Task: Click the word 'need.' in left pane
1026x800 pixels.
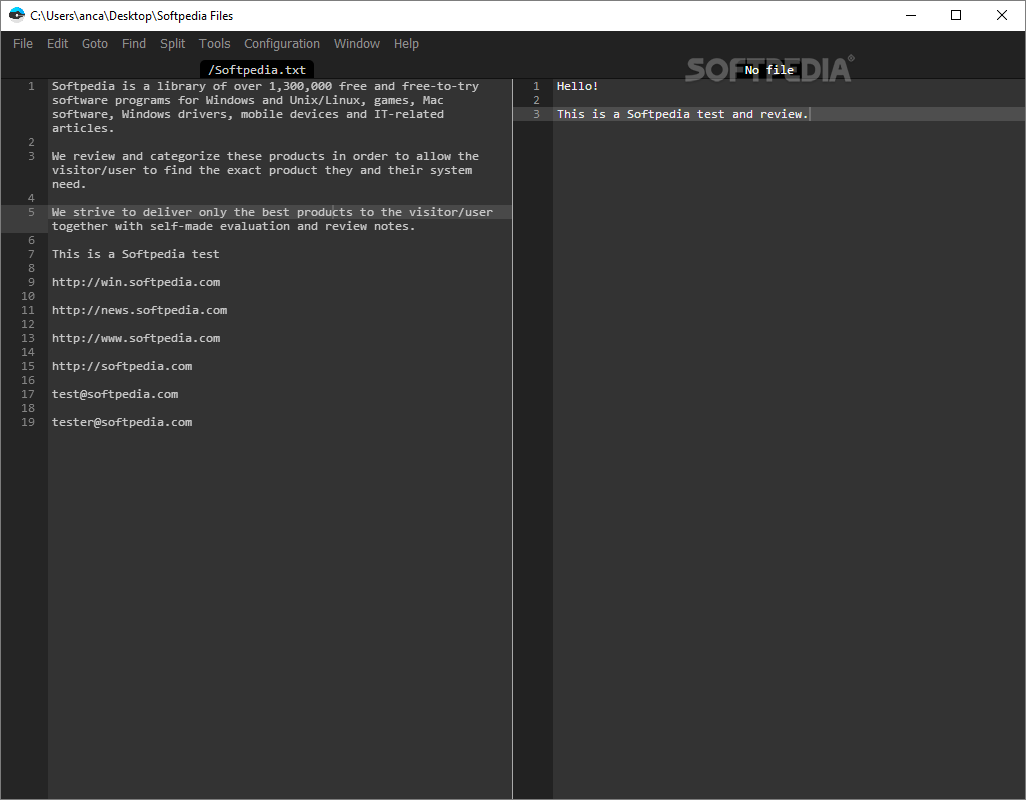Action: (x=69, y=184)
